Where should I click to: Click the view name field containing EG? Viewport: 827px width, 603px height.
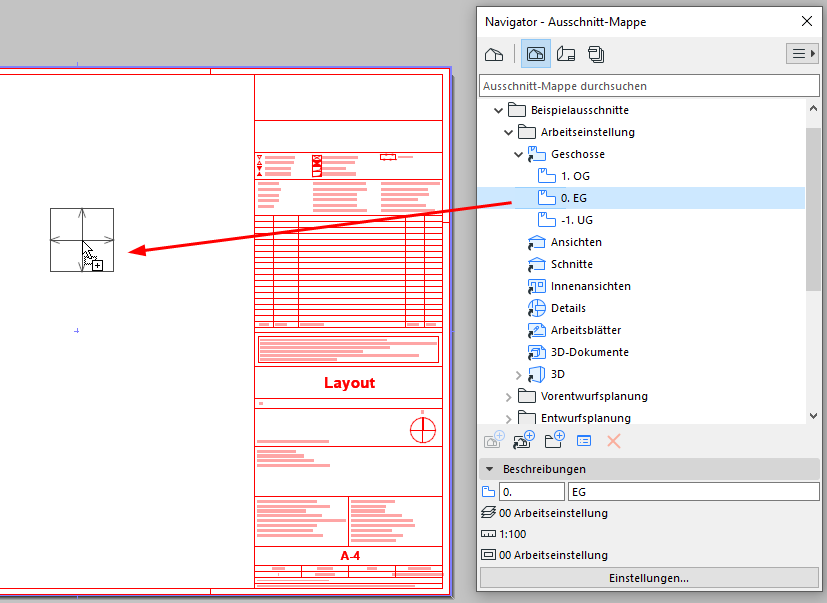(x=694, y=492)
